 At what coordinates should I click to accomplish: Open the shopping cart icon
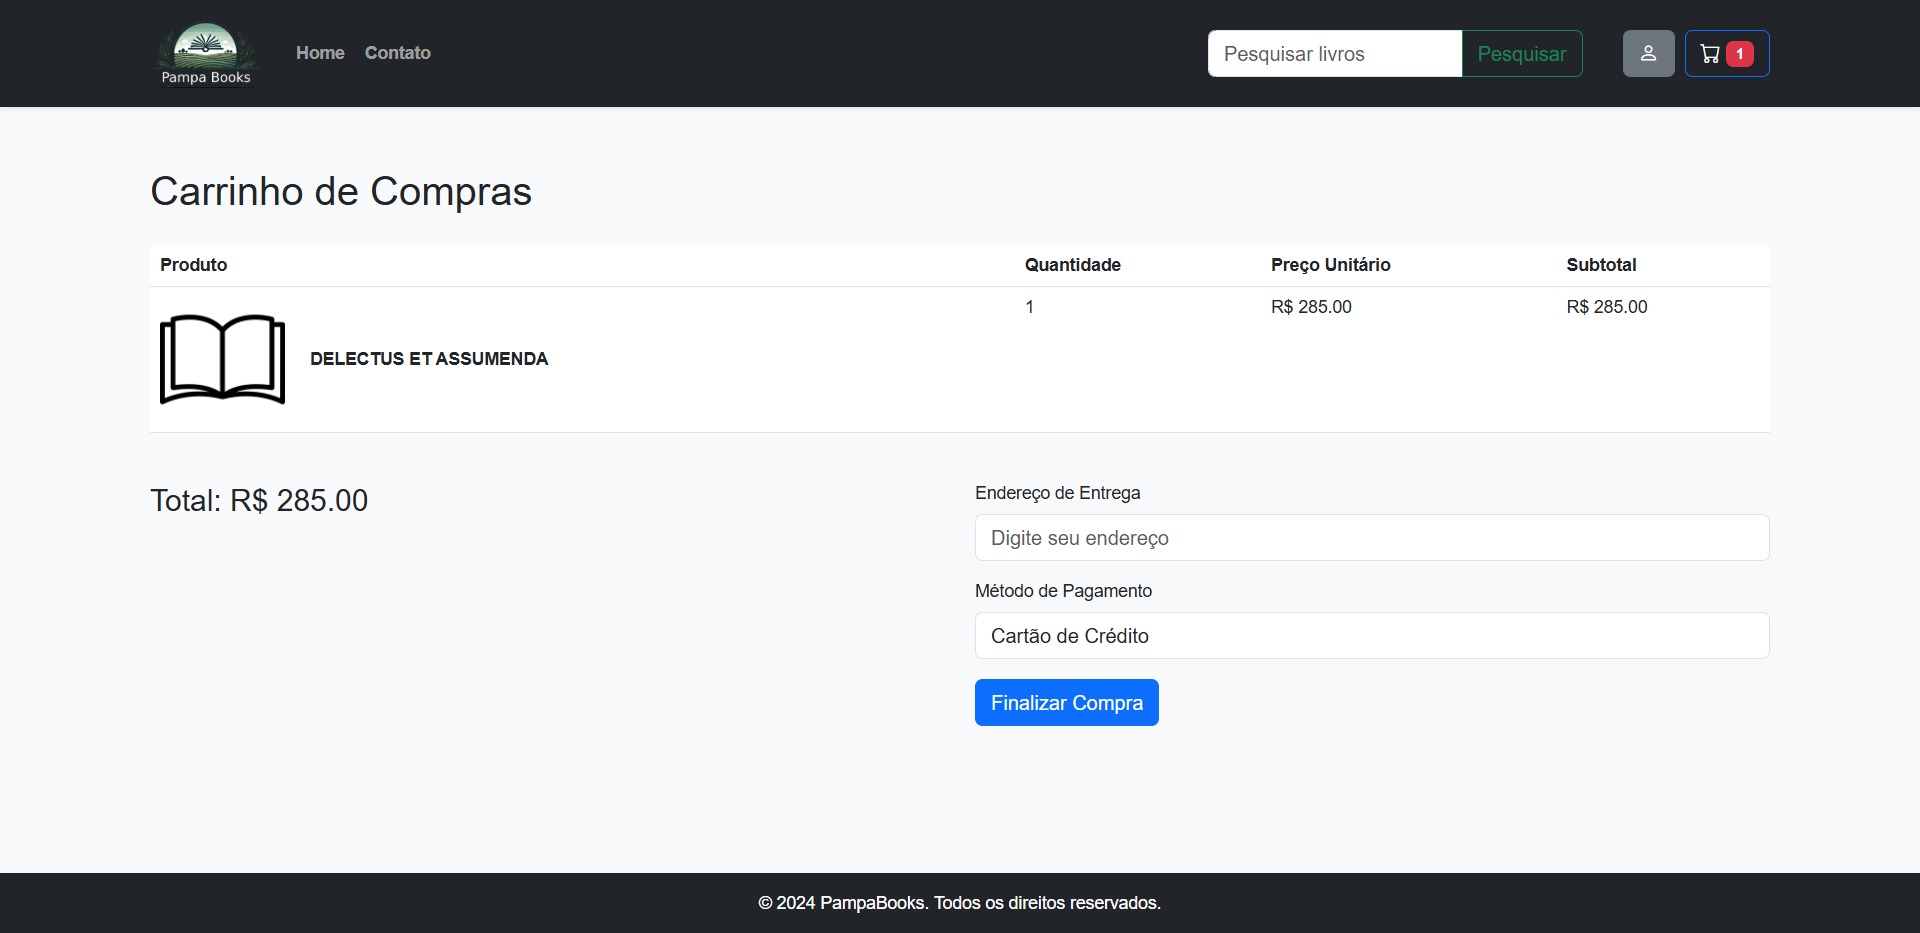coord(1711,53)
